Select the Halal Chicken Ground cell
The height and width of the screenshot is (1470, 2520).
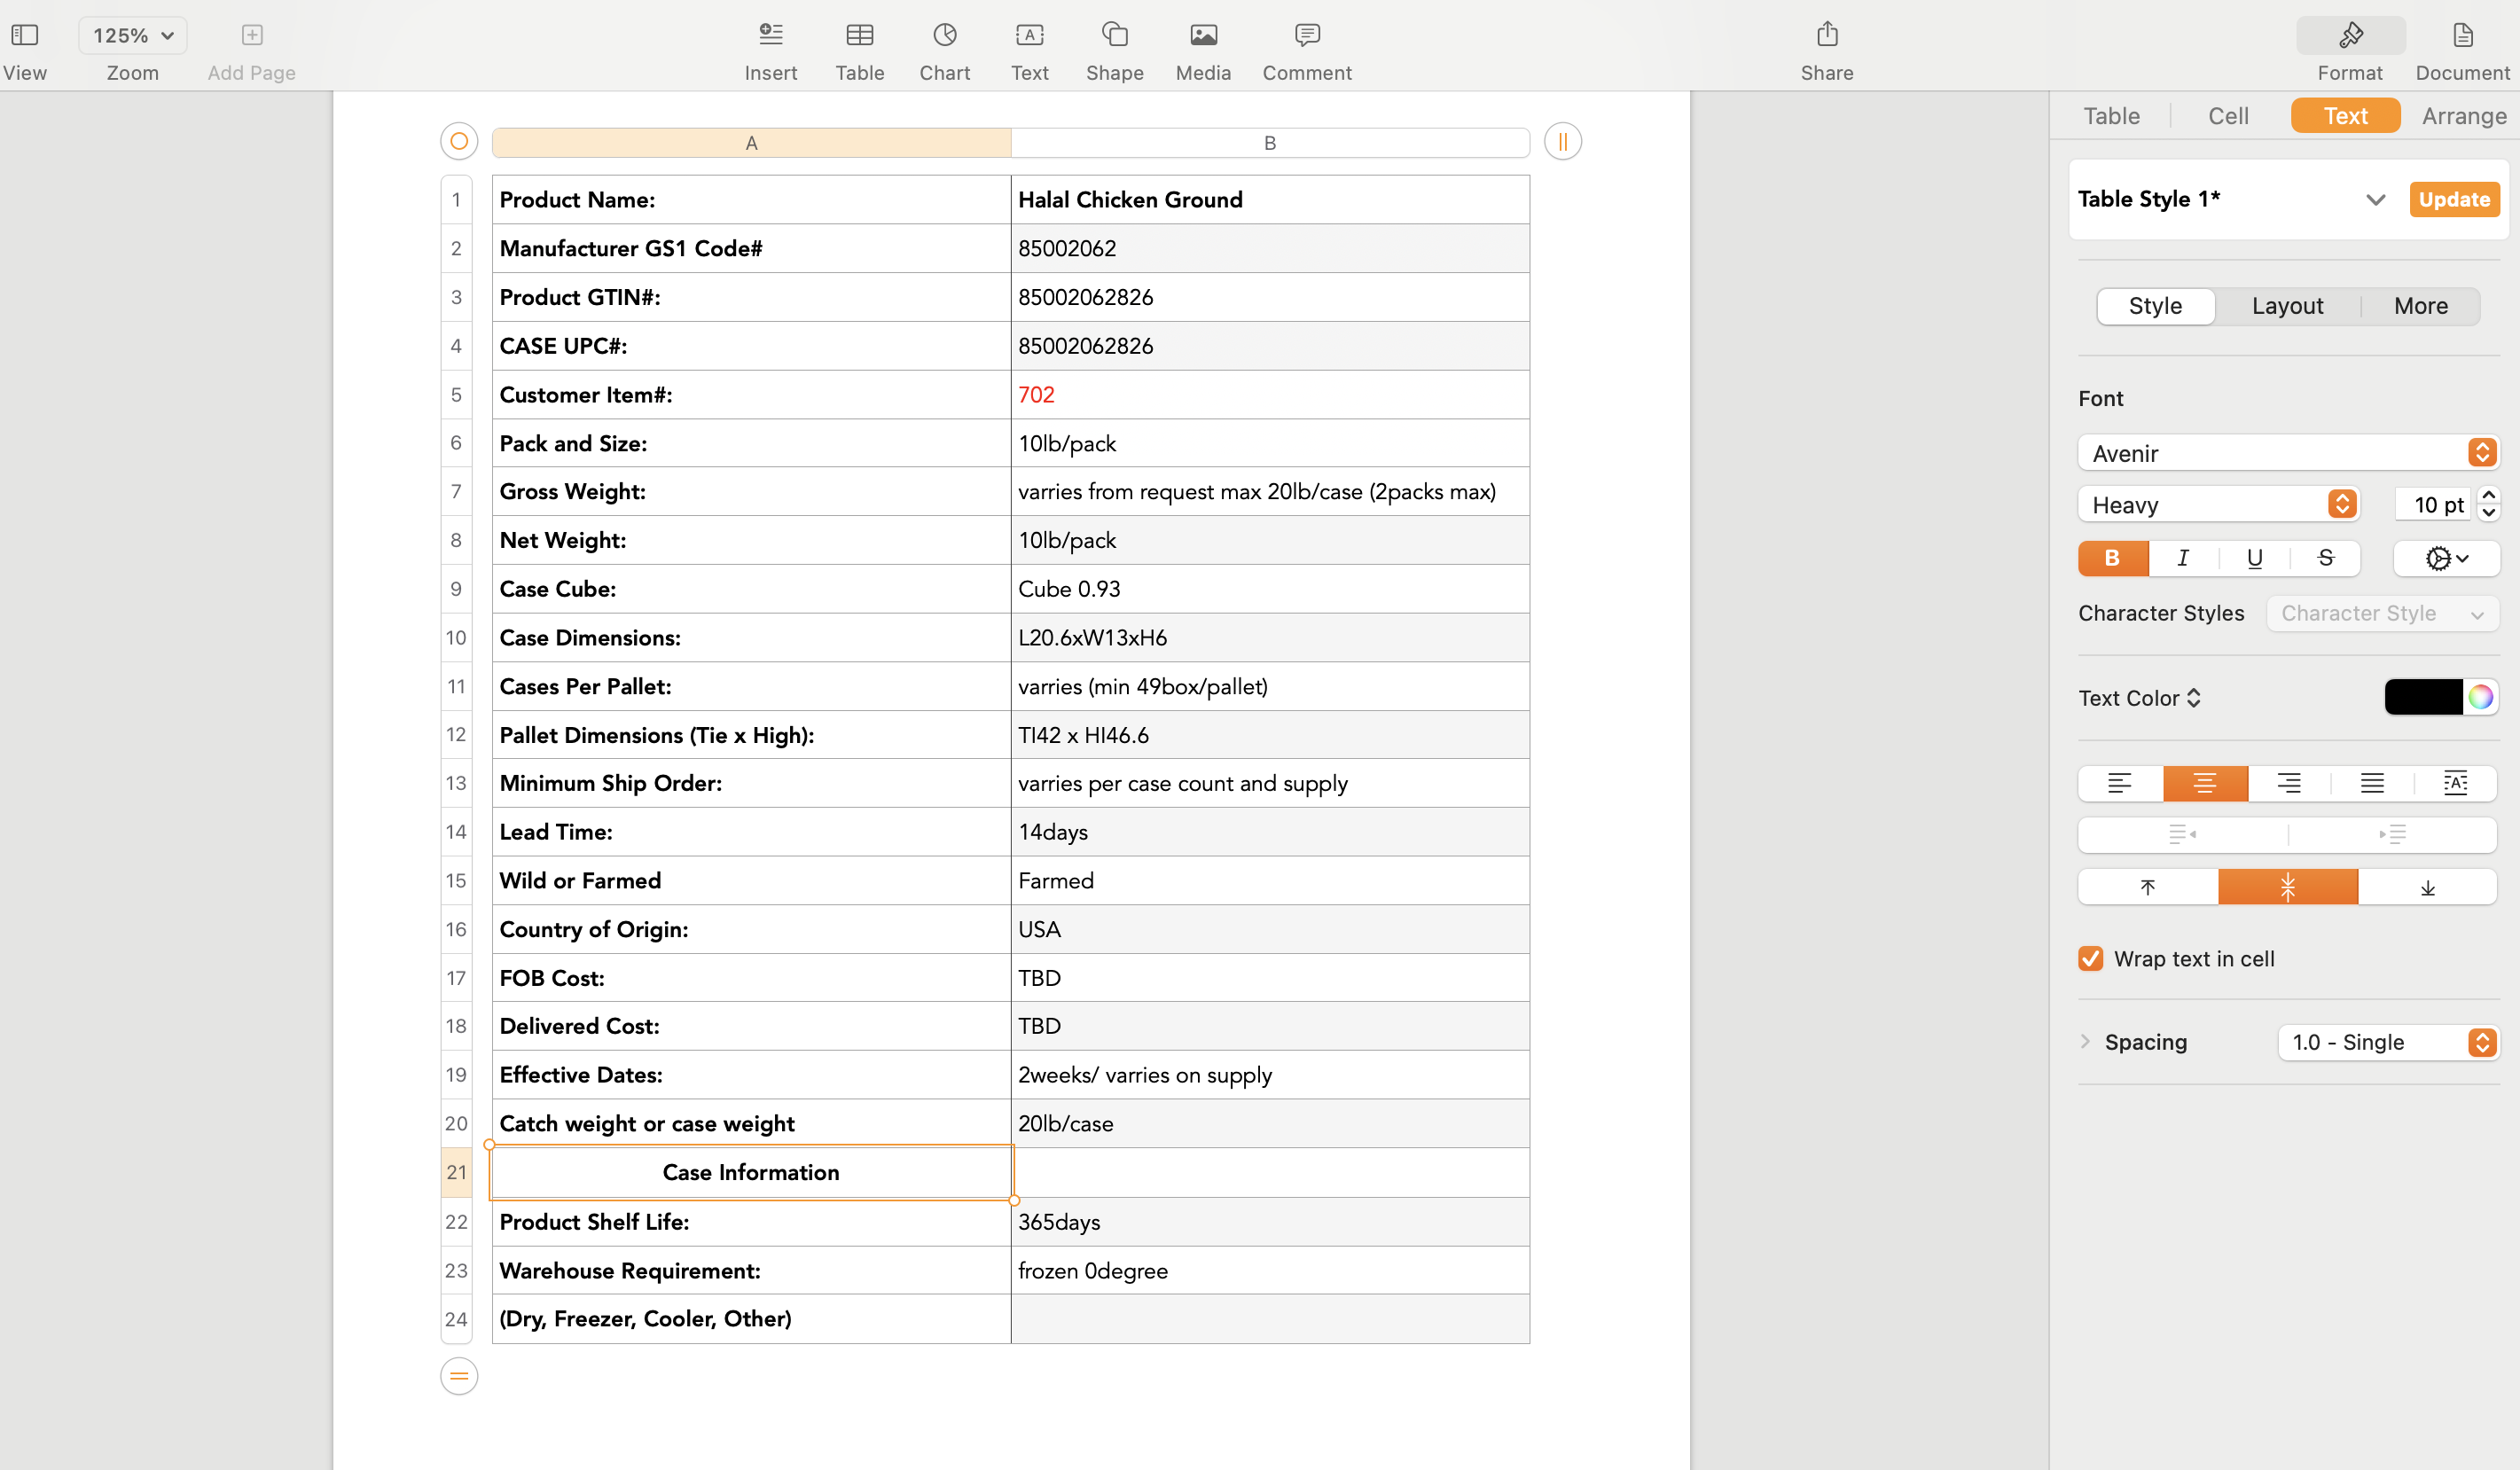[x=1269, y=200]
